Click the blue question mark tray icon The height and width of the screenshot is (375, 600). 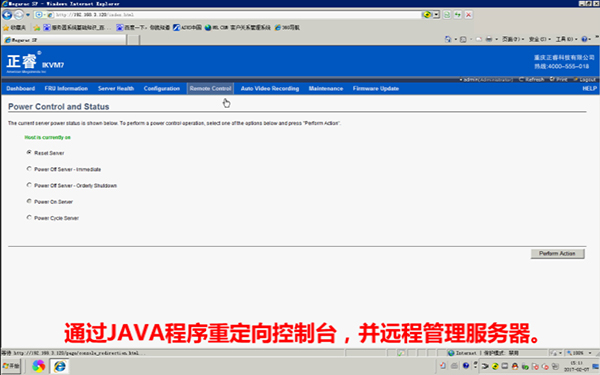(x=466, y=366)
